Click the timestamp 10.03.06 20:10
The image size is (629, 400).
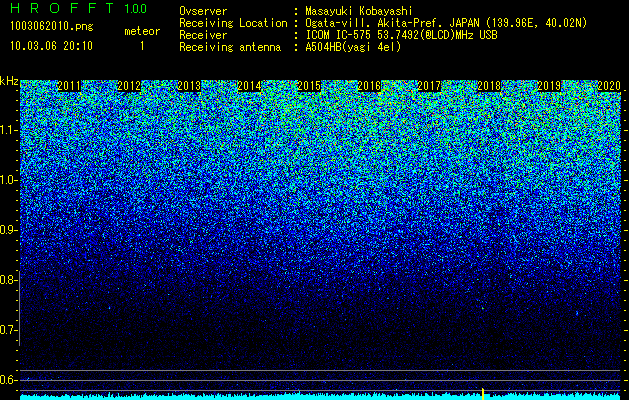tap(51, 46)
